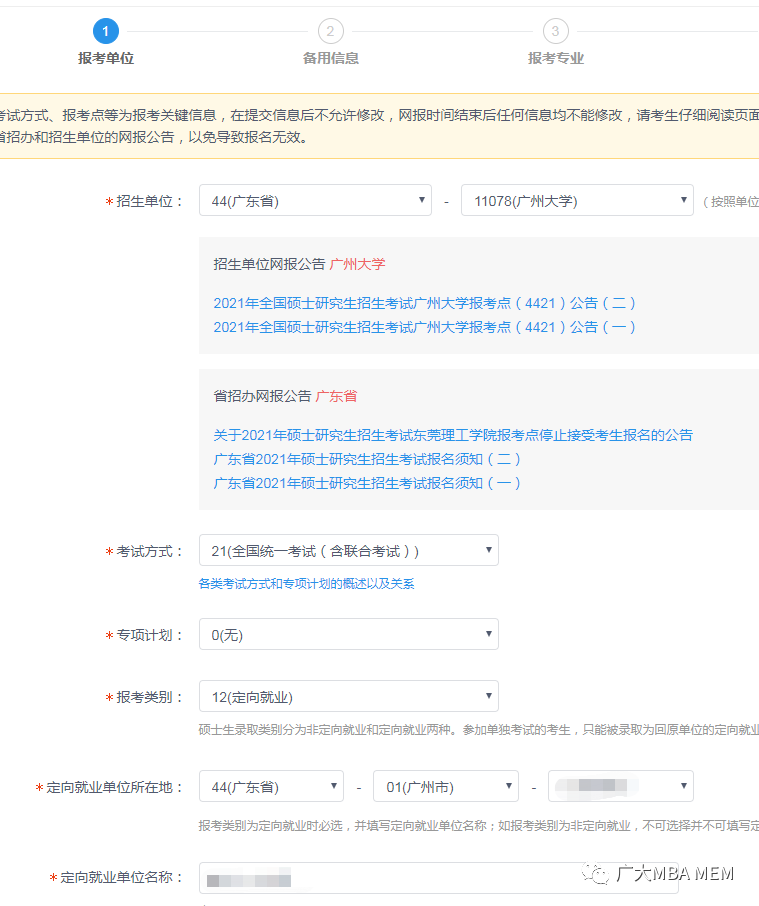Click the 定向就业单位所在地： field label
This screenshot has height=906, width=759.
[x=114, y=787]
